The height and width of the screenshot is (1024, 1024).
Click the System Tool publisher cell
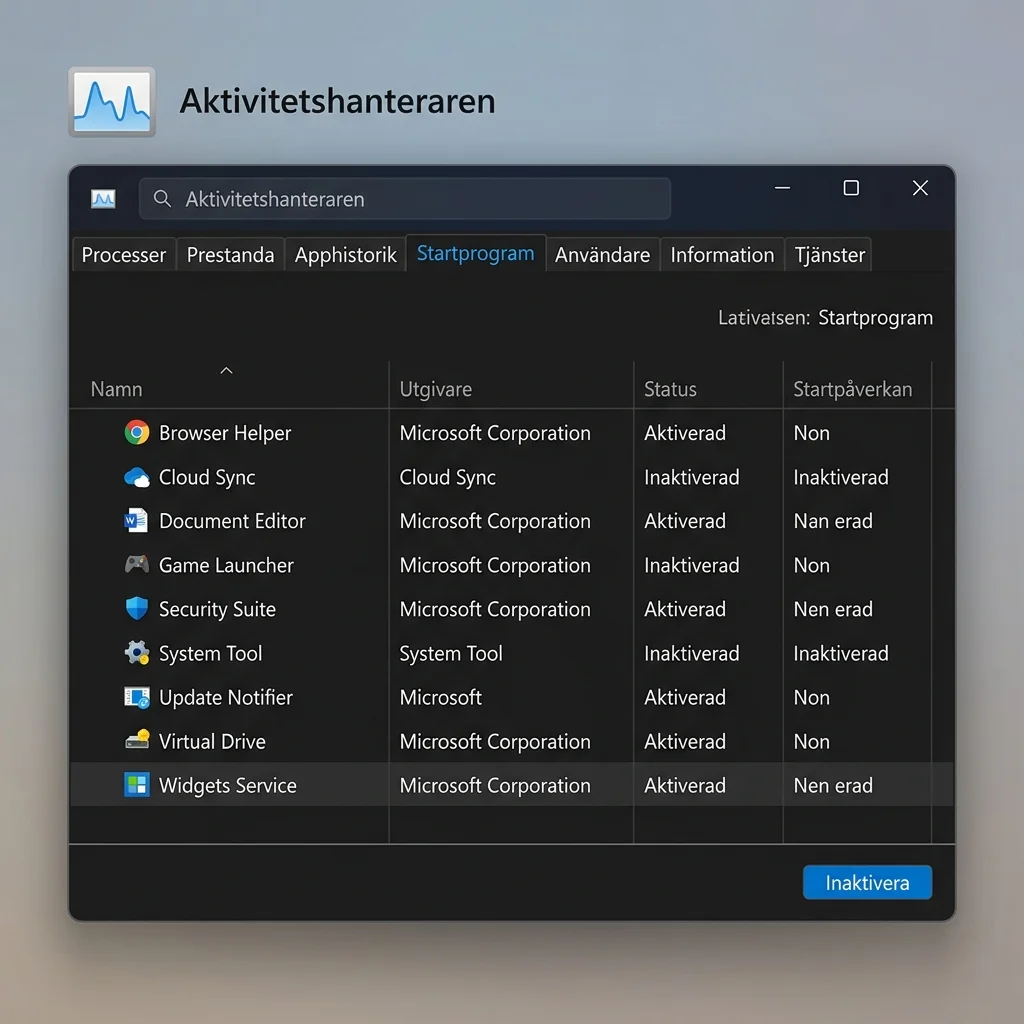click(451, 654)
